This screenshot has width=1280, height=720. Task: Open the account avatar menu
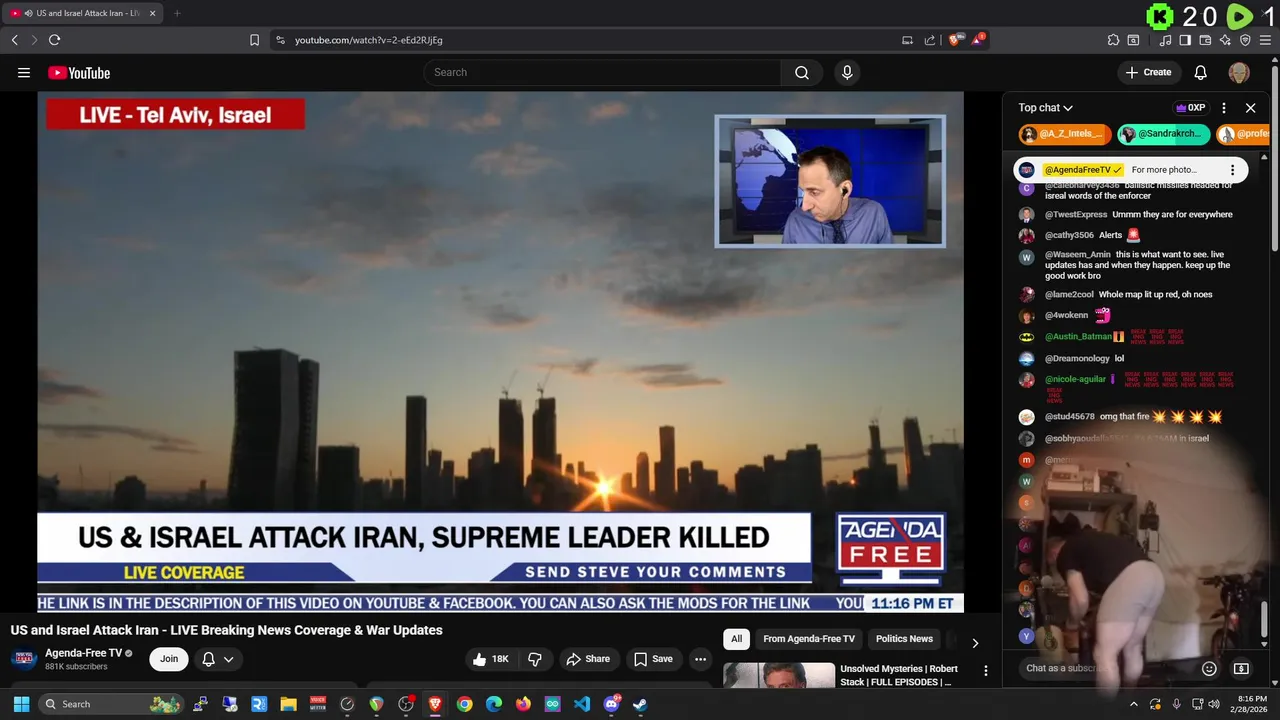(x=1239, y=72)
